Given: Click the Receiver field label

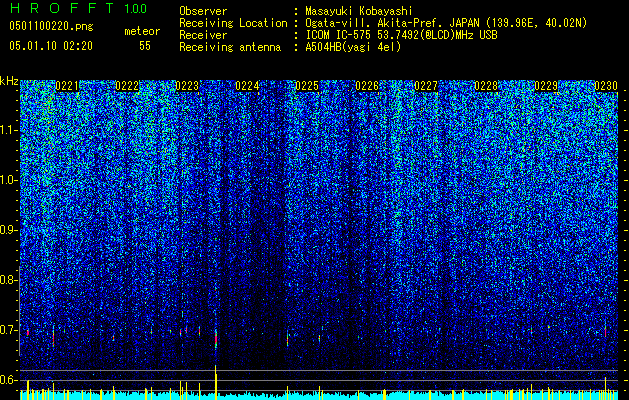Looking at the screenshot, I should pos(203,35).
